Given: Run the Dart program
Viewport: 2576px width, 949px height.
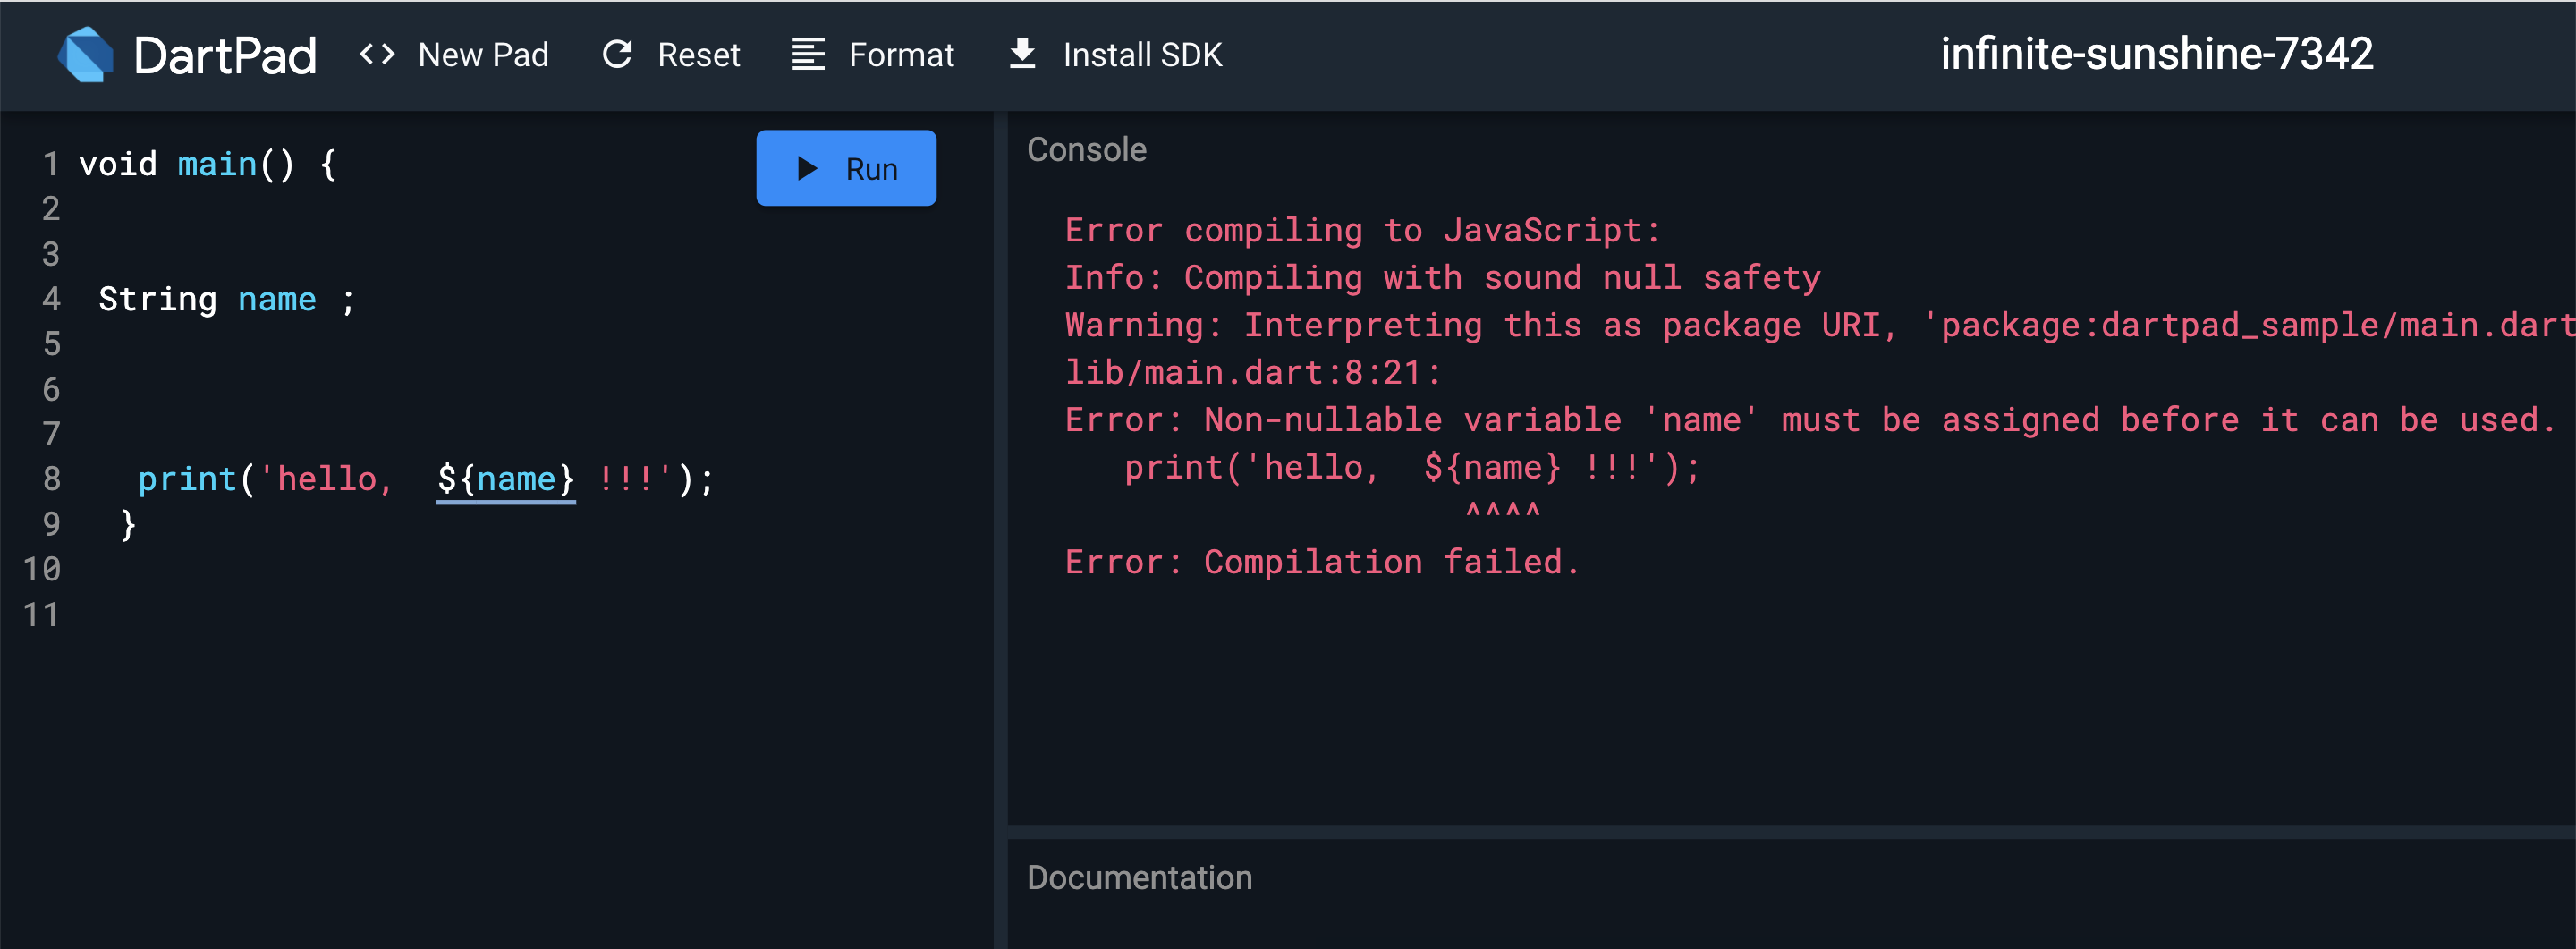Looking at the screenshot, I should (846, 168).
